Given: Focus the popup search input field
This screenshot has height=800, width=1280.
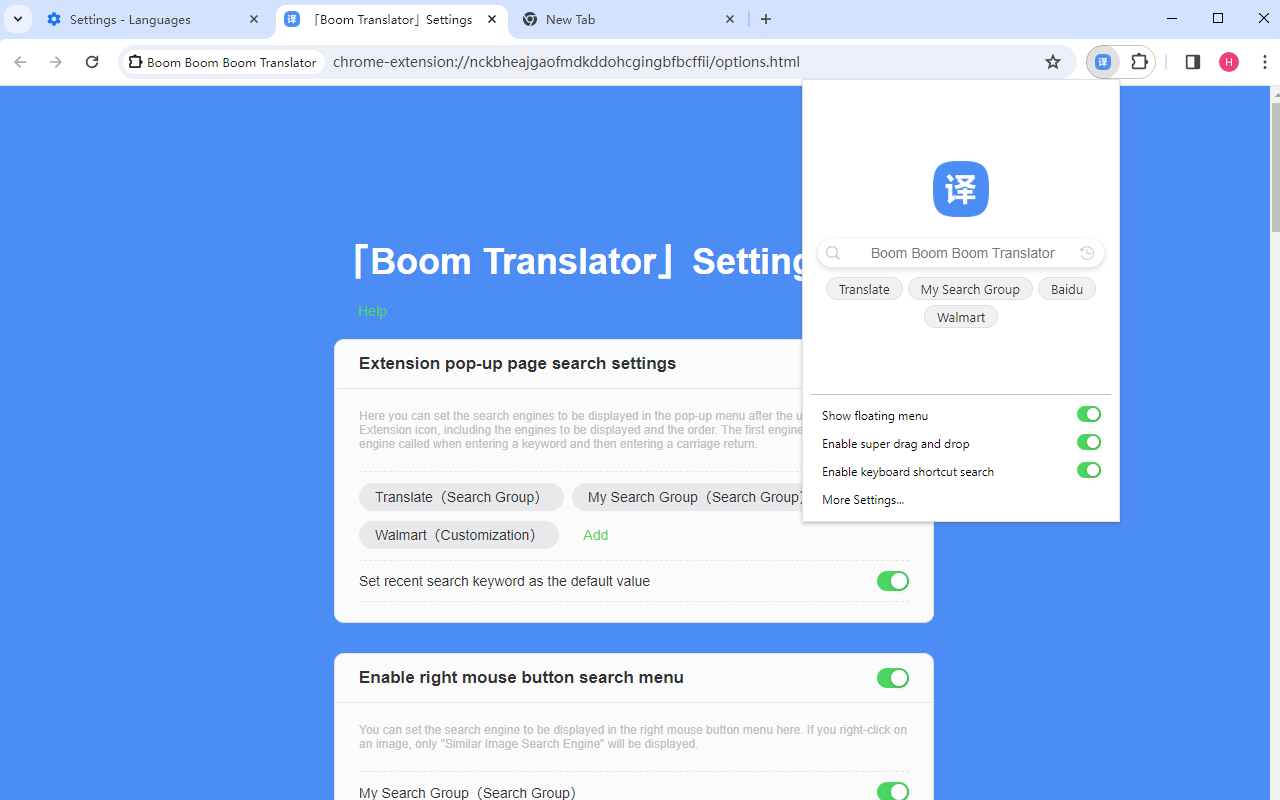Looking at the screenshot, I should point(961,253).
